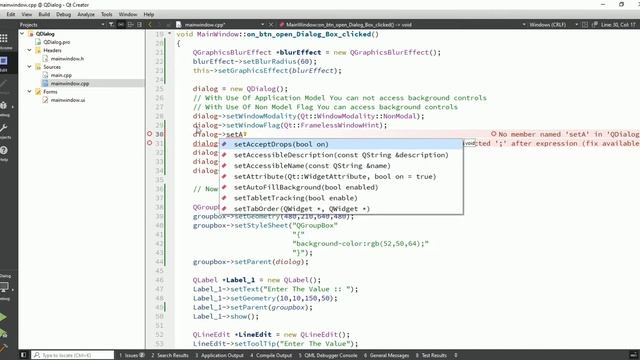Go back in editor navigation history

150,24
